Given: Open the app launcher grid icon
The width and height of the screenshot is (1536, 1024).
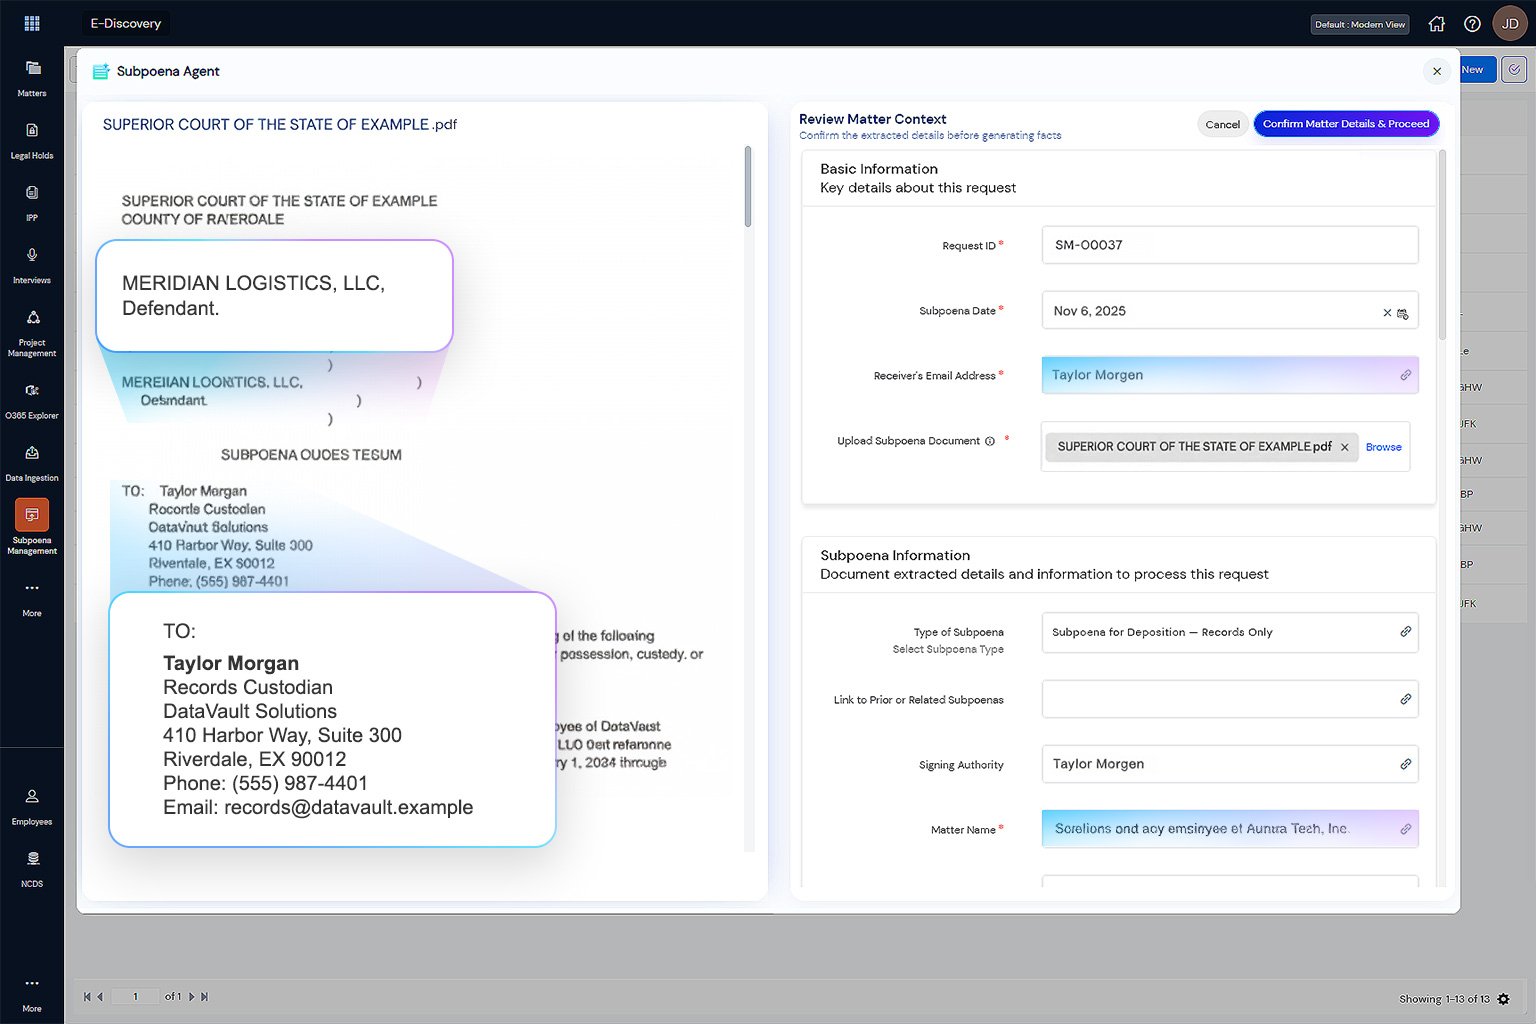Looking at the screenshot, I should point(32,23).
